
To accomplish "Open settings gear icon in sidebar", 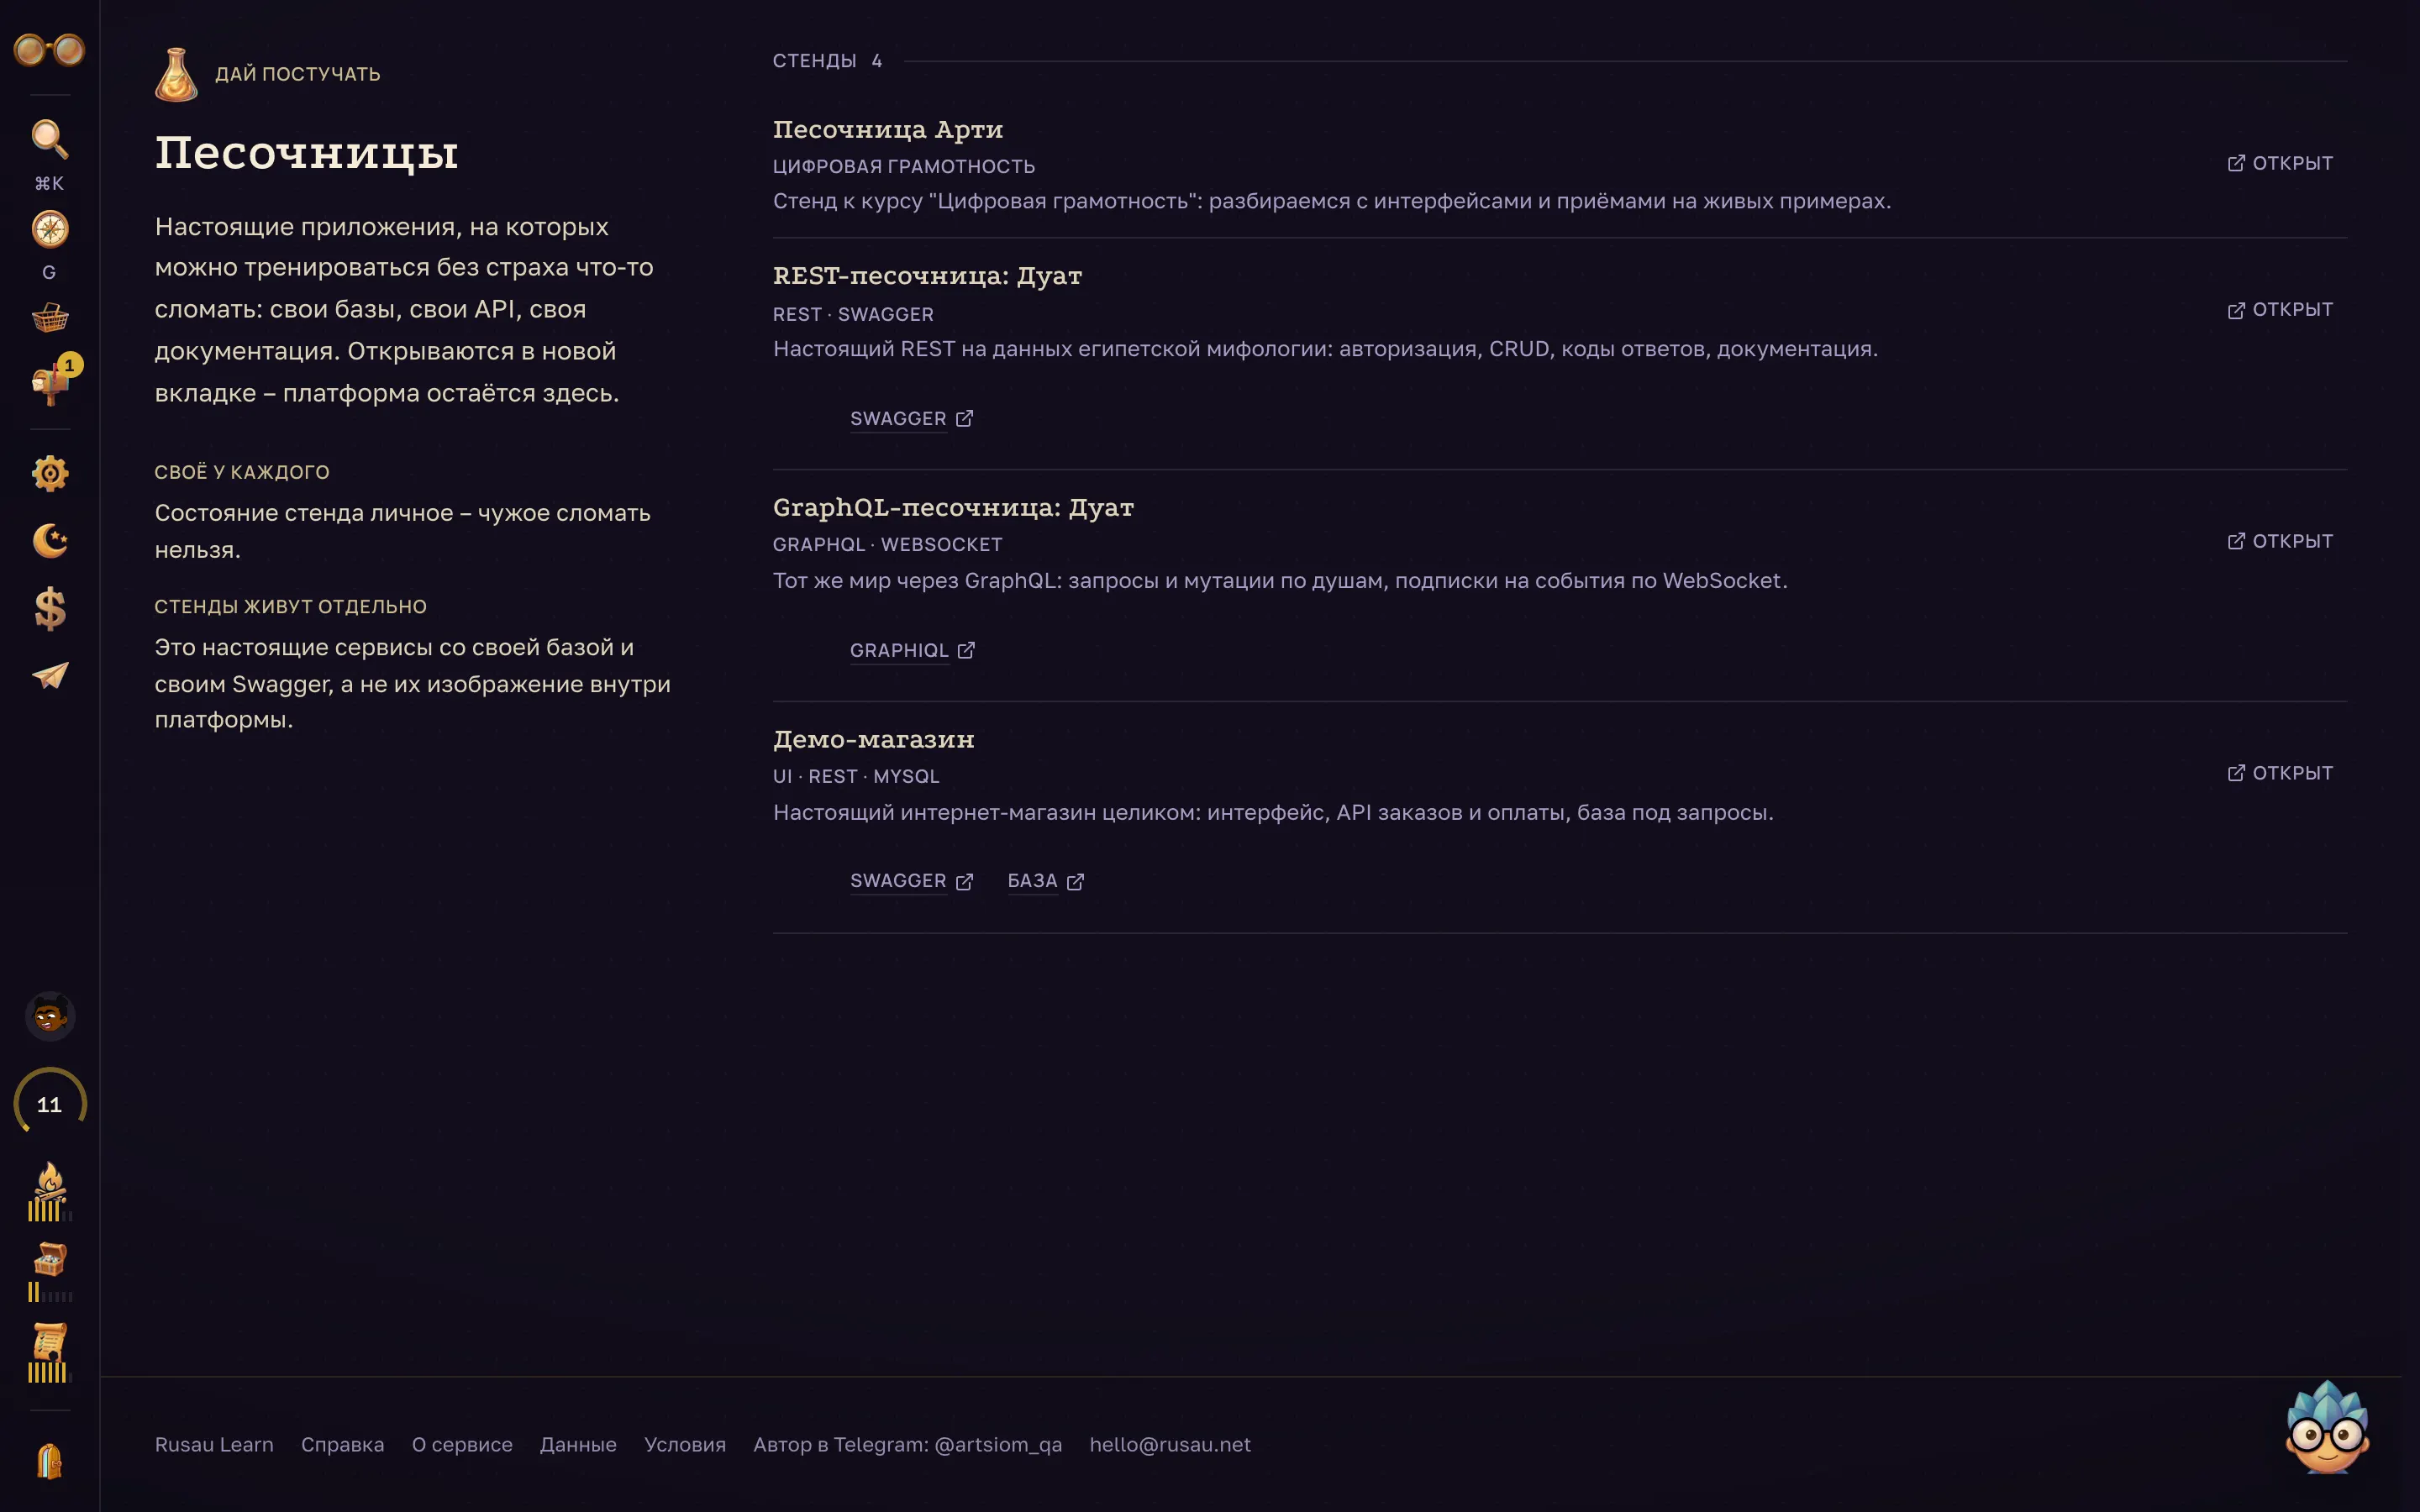I will point(49,473).
